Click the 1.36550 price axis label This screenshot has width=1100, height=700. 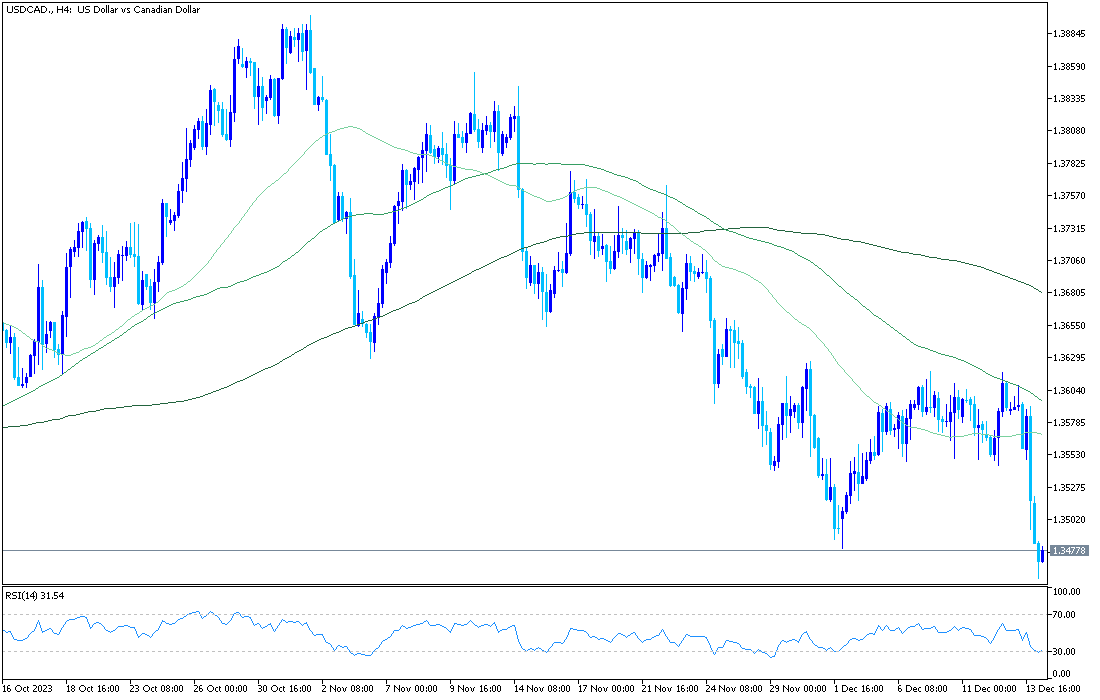coord(1070,325)
